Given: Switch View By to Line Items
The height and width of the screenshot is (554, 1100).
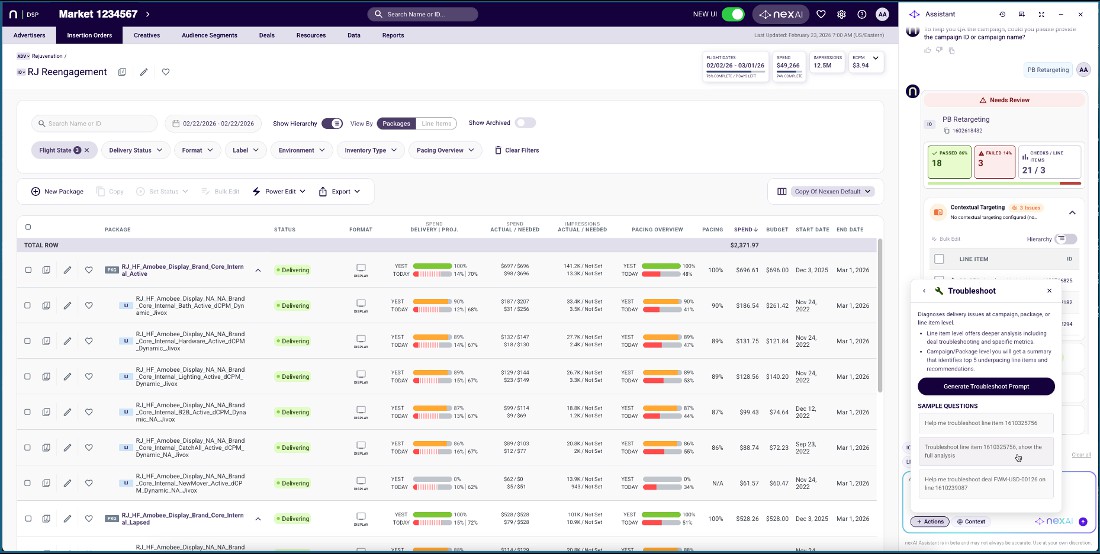Looking at the screenshot, I should [x=436, y=123].
